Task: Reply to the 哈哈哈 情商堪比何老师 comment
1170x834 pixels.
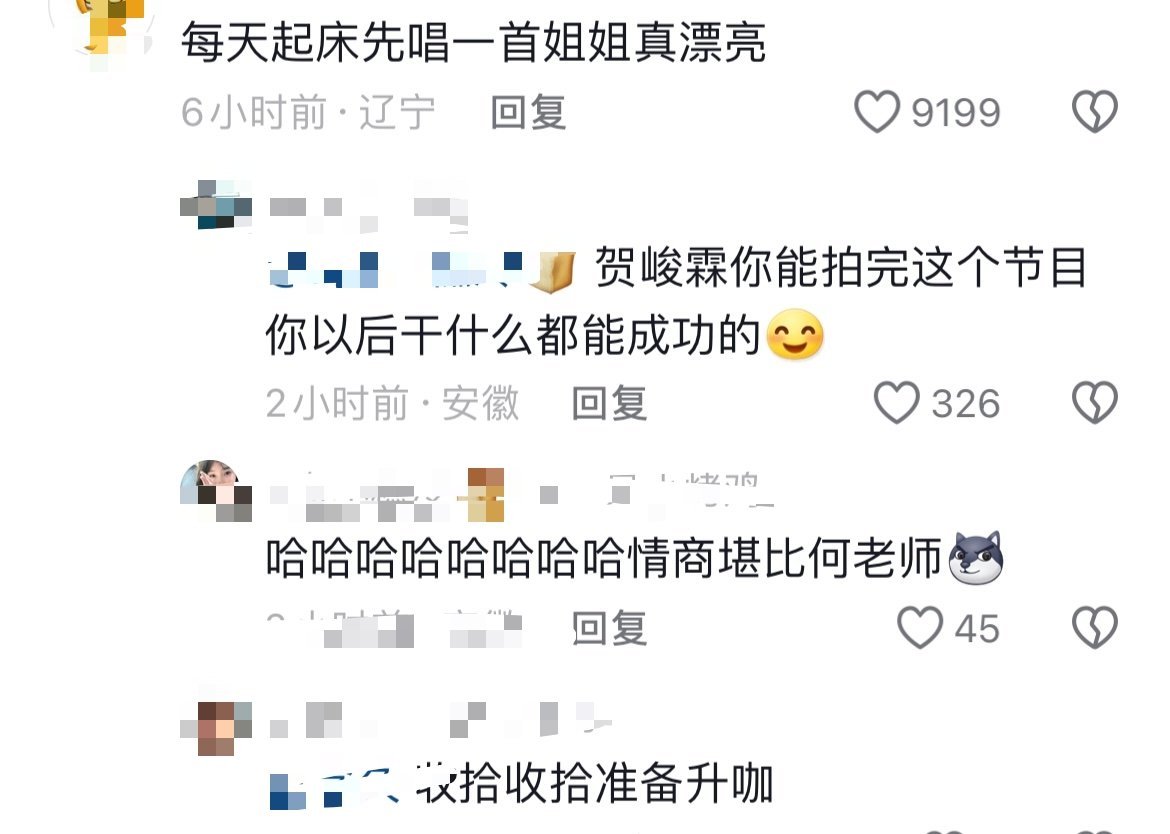Action: (x=609, y=628)
